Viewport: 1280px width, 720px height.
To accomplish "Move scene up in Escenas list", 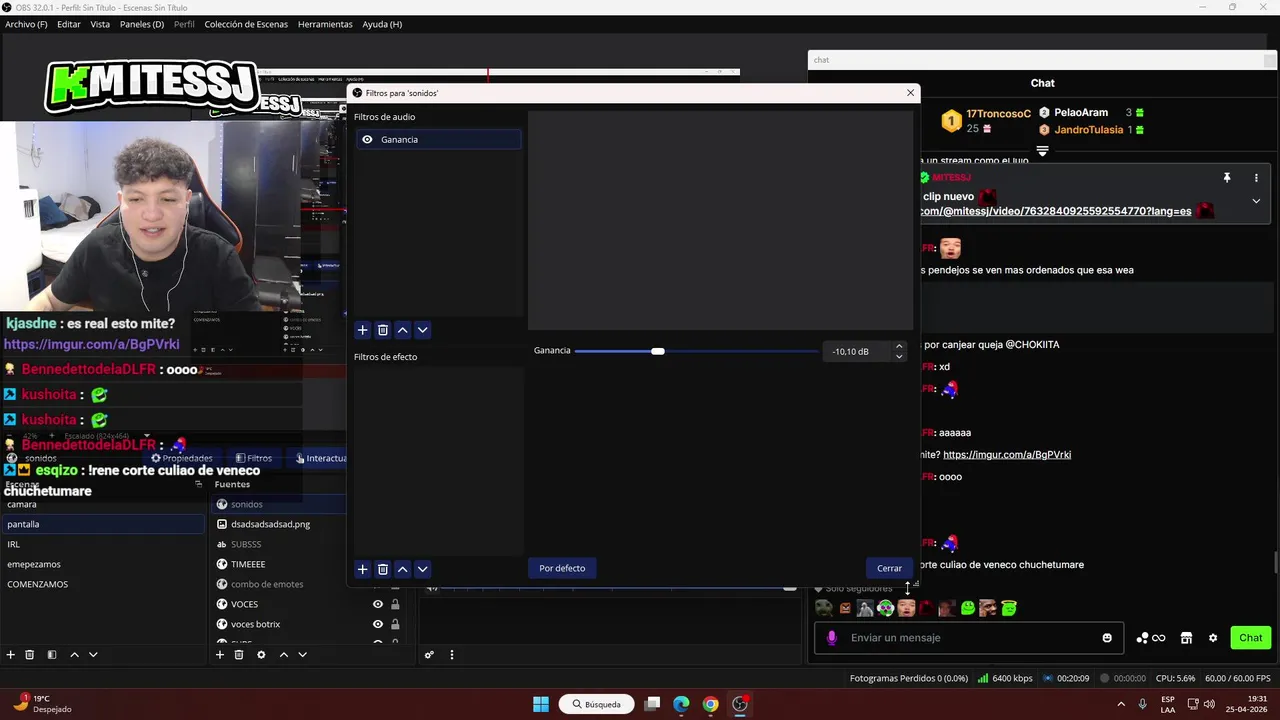I will [74, 655].
